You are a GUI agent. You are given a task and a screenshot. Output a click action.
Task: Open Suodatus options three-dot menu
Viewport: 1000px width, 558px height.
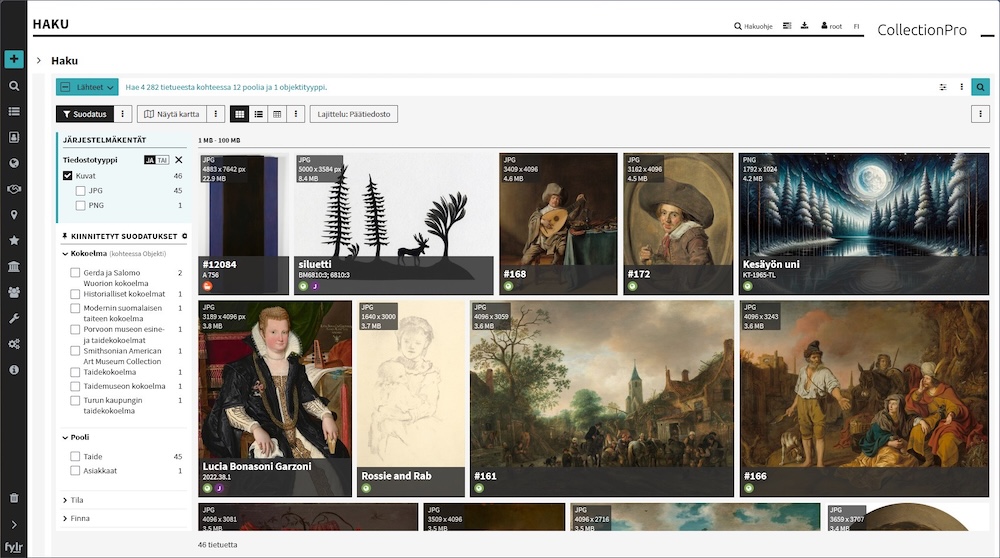point(122,114)
